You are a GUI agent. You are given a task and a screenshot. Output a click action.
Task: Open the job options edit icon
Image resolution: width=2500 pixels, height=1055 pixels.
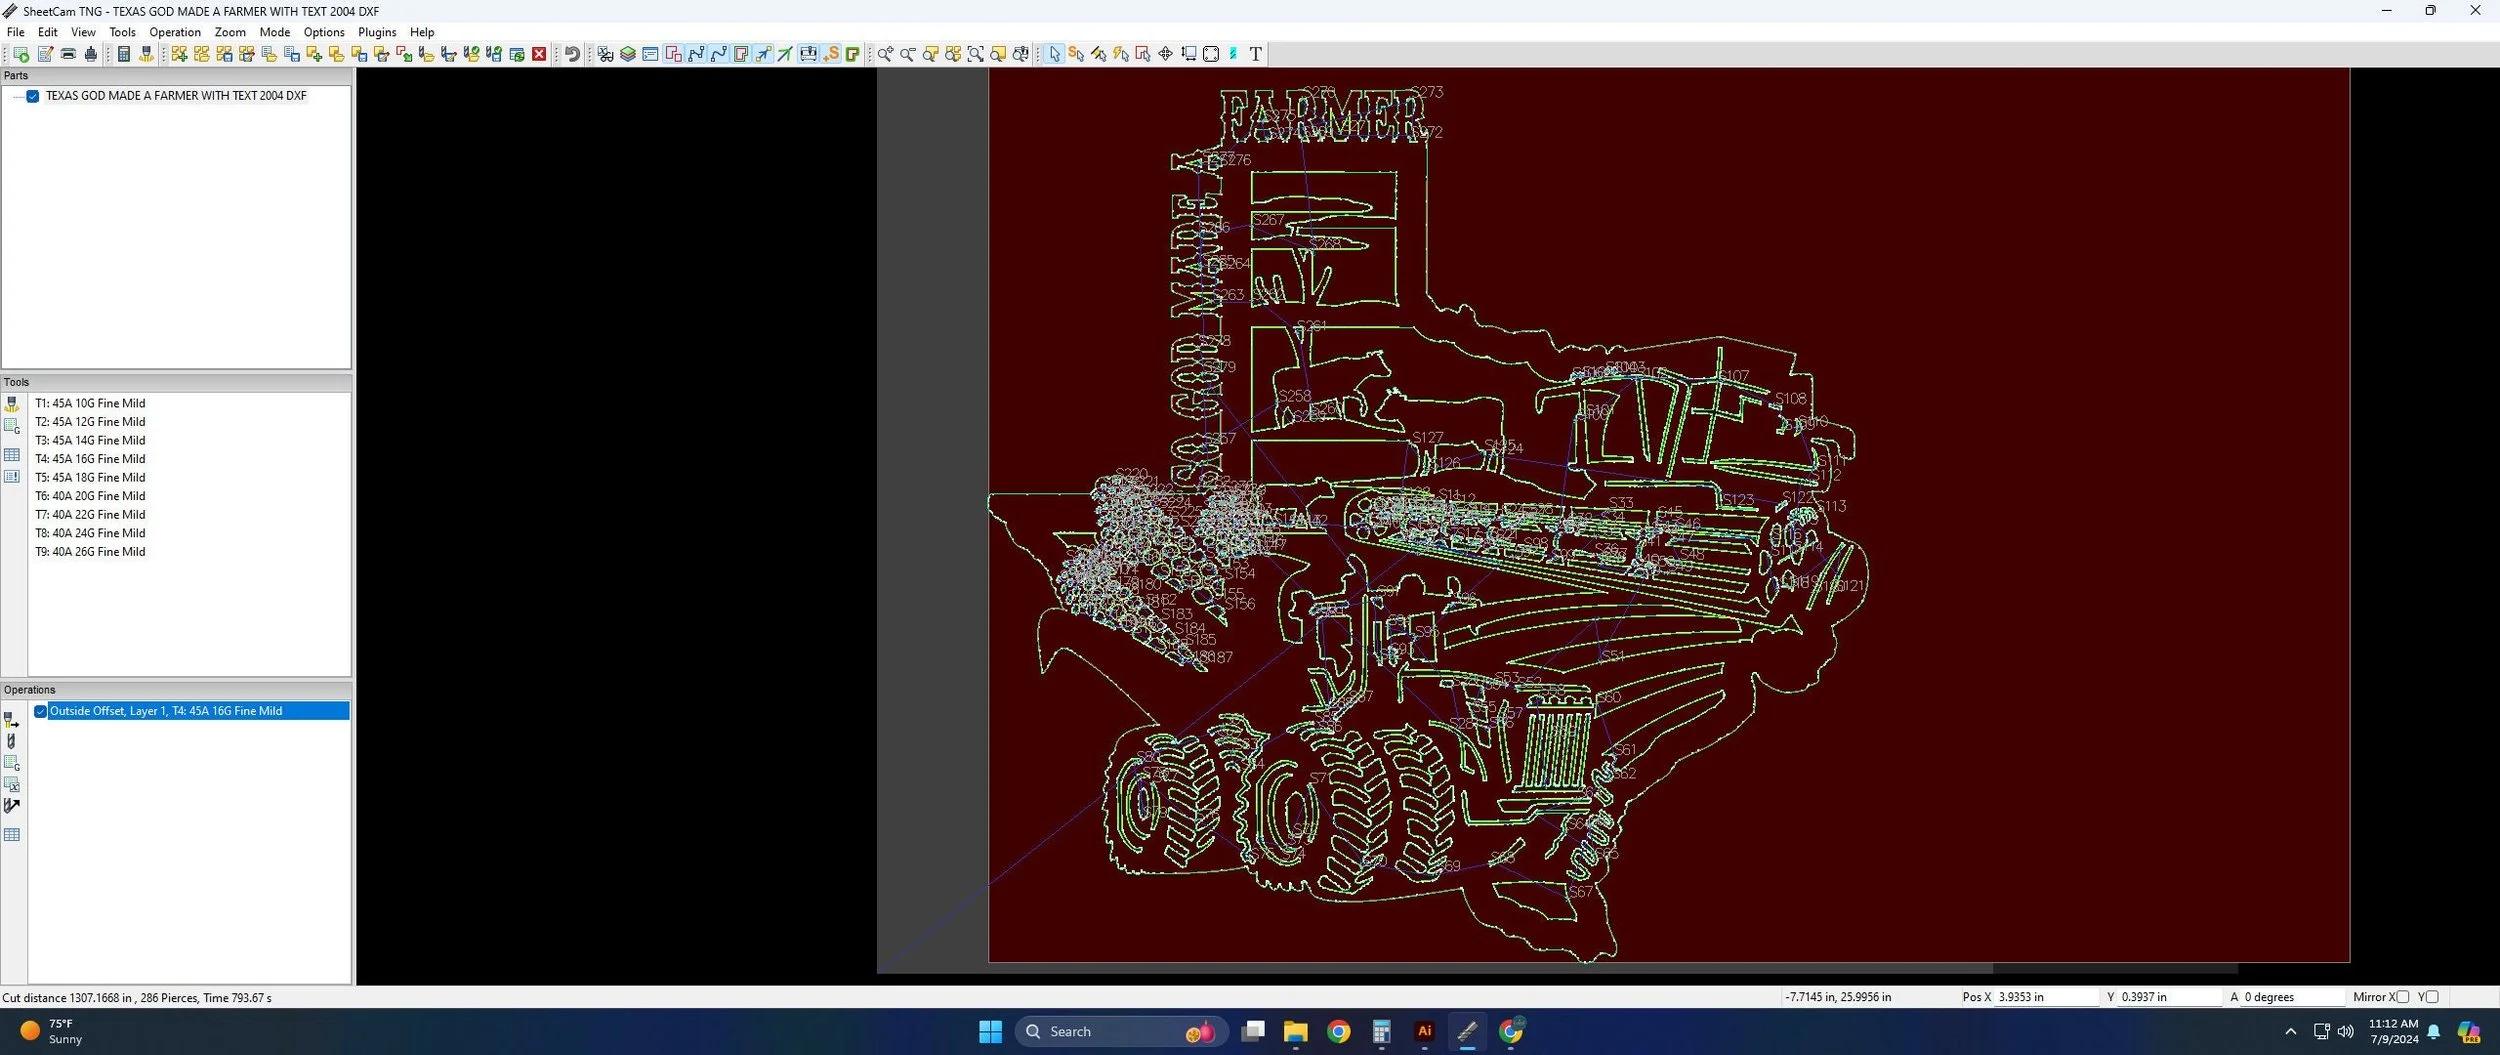(x=45, y=54)
